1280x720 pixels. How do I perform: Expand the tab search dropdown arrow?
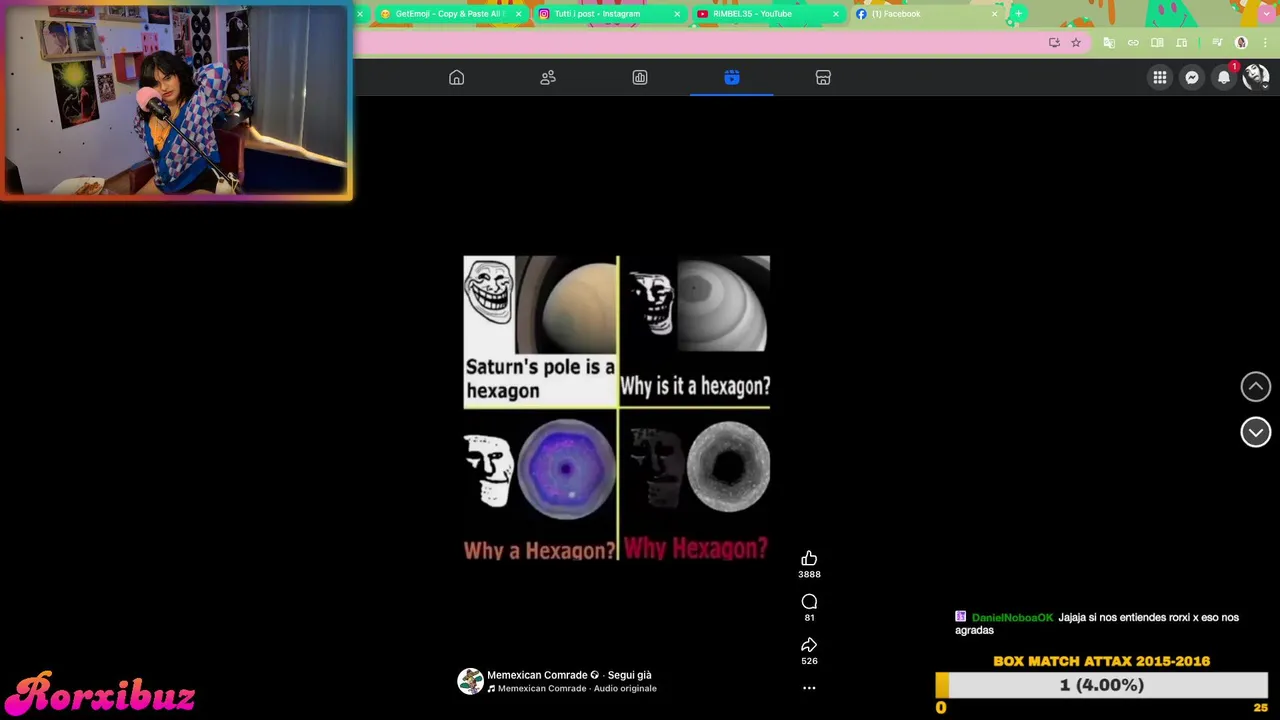1266,14
